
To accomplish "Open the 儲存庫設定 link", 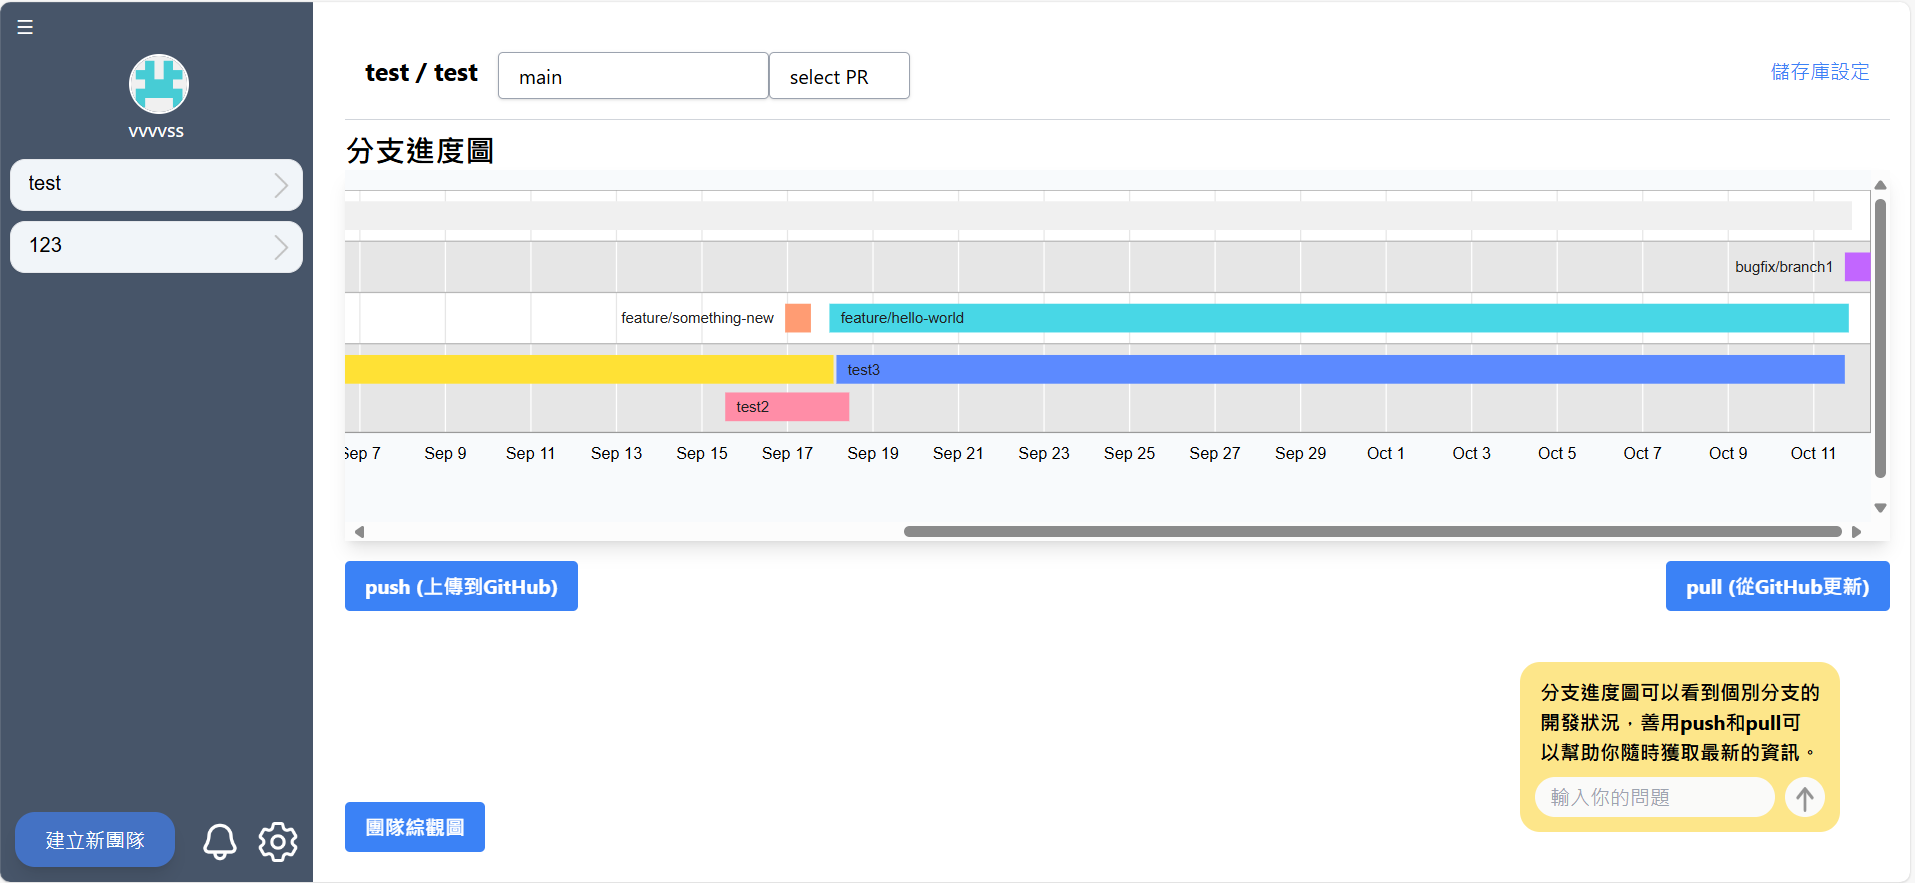I will [x=1819, y=72].
